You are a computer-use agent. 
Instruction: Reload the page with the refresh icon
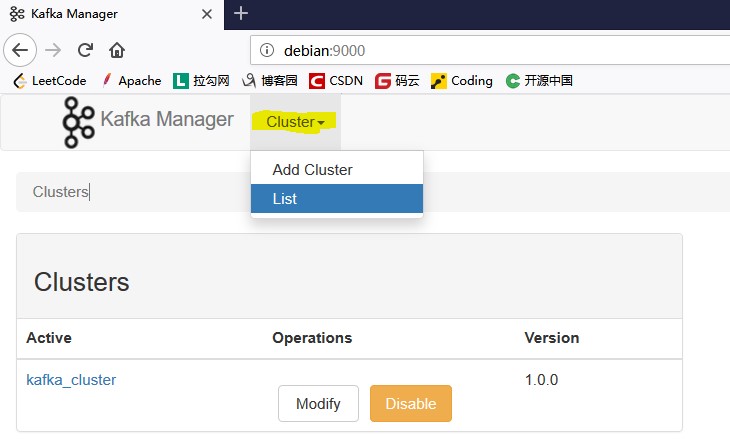[85, 50]
